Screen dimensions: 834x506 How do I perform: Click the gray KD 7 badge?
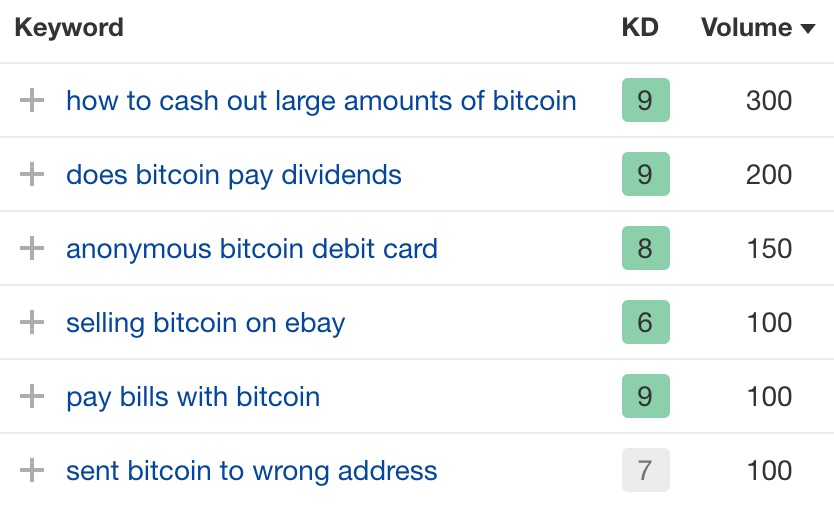(x=645, y=470)
